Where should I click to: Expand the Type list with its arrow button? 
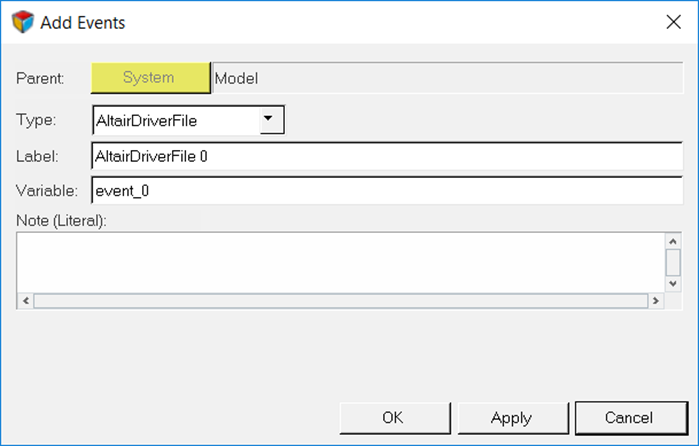[x=271, y=119]
